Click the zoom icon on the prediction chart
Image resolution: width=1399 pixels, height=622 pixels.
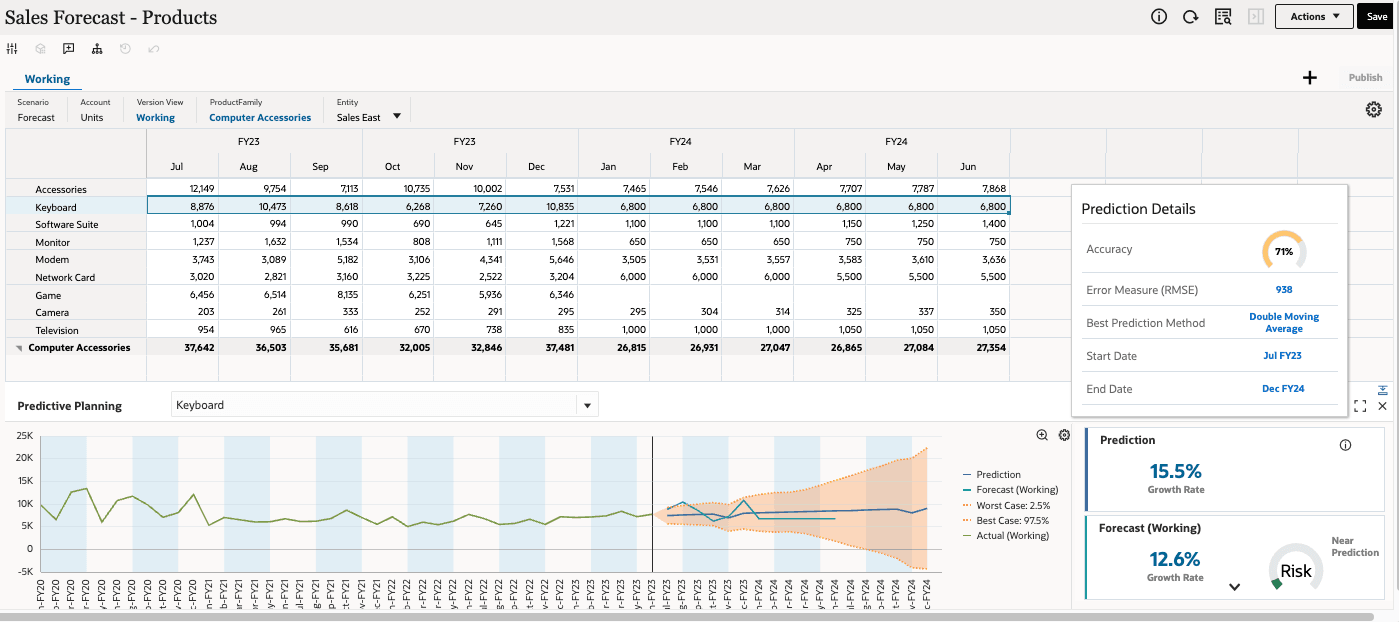1041,435
